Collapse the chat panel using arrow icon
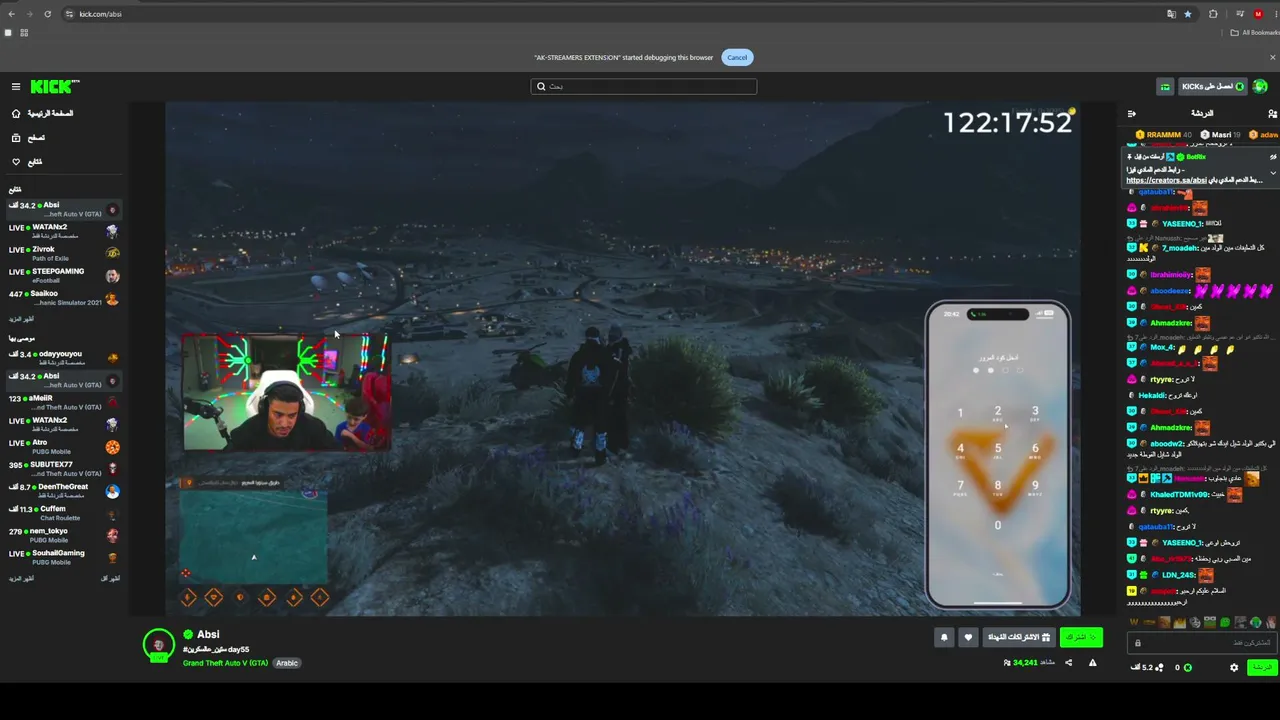 (1131, 114)
